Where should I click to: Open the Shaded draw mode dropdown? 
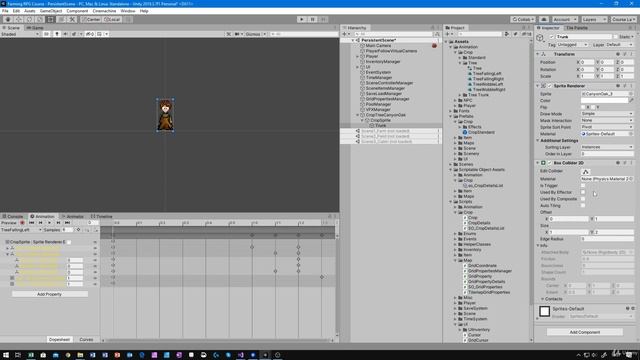click(20, 34)
